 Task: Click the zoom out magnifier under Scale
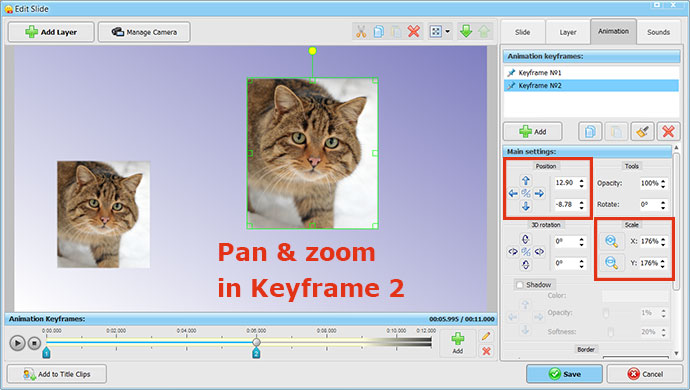(x=611, y=263)
